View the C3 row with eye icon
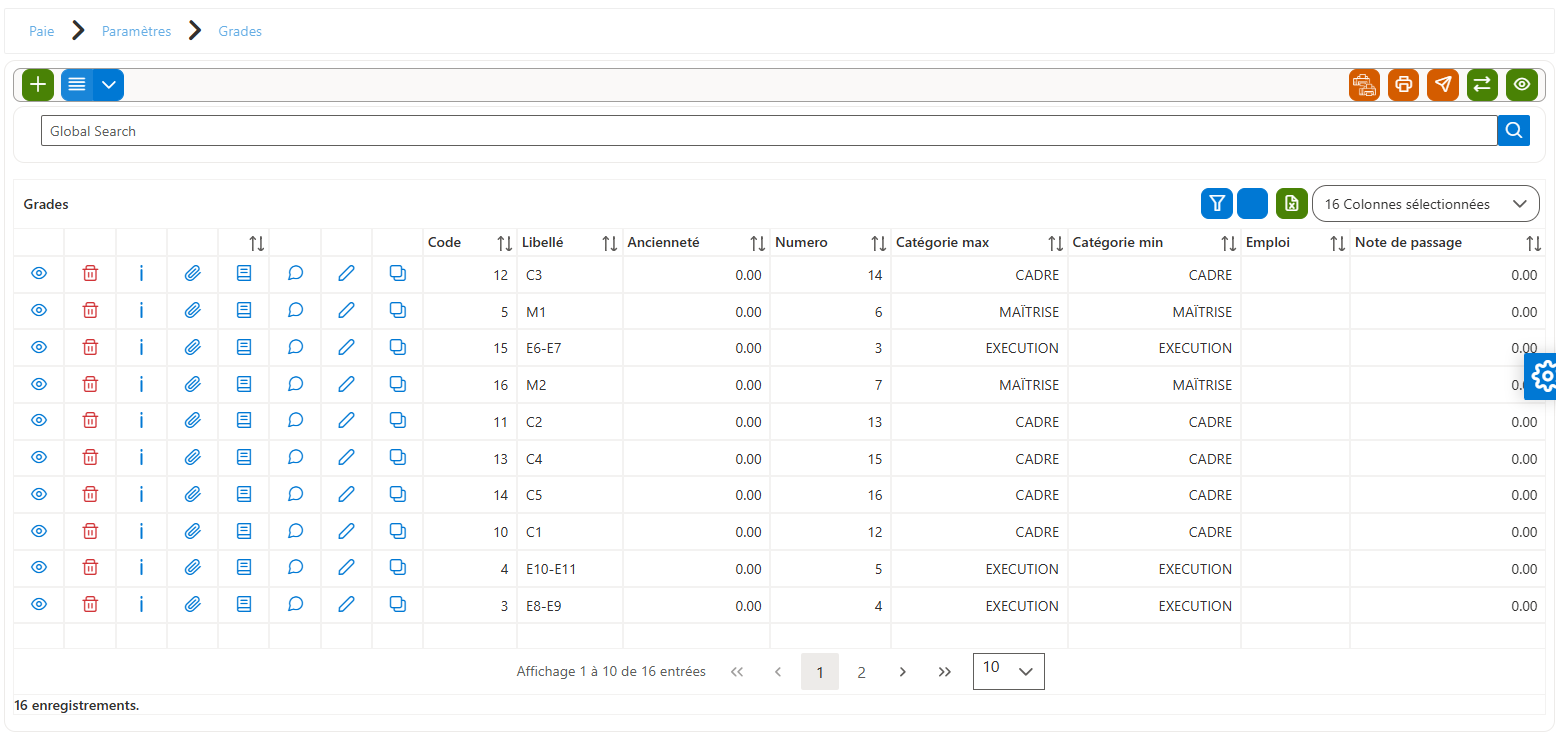Image resolution: width=1556 pixels, height=733 pixels. pos(39,274)
